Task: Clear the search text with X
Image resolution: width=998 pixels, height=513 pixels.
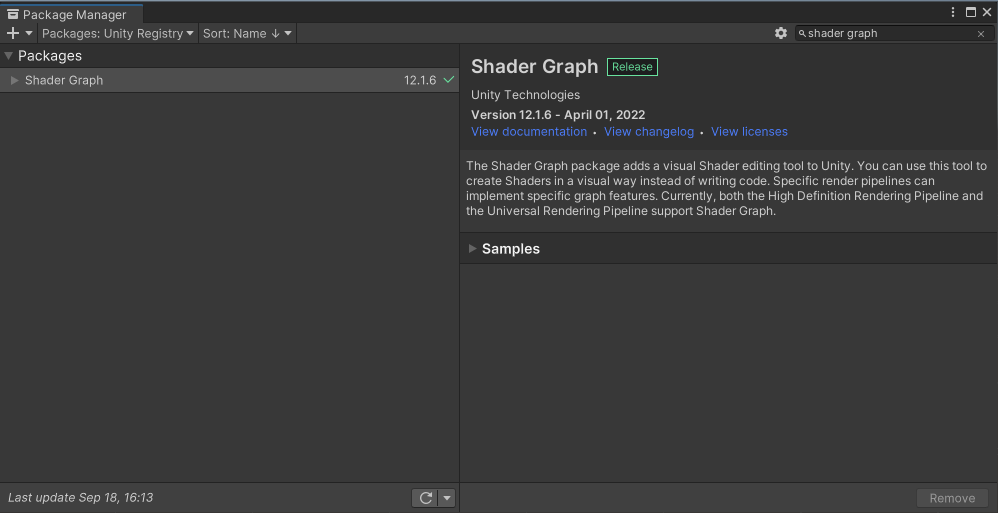Action: point(981,34)
